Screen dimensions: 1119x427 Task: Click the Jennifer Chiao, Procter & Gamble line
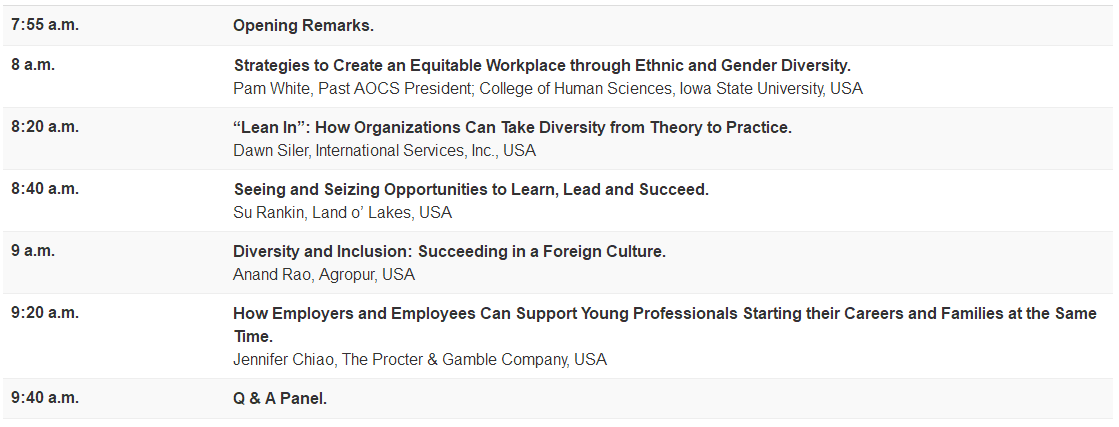pos(419,359)
